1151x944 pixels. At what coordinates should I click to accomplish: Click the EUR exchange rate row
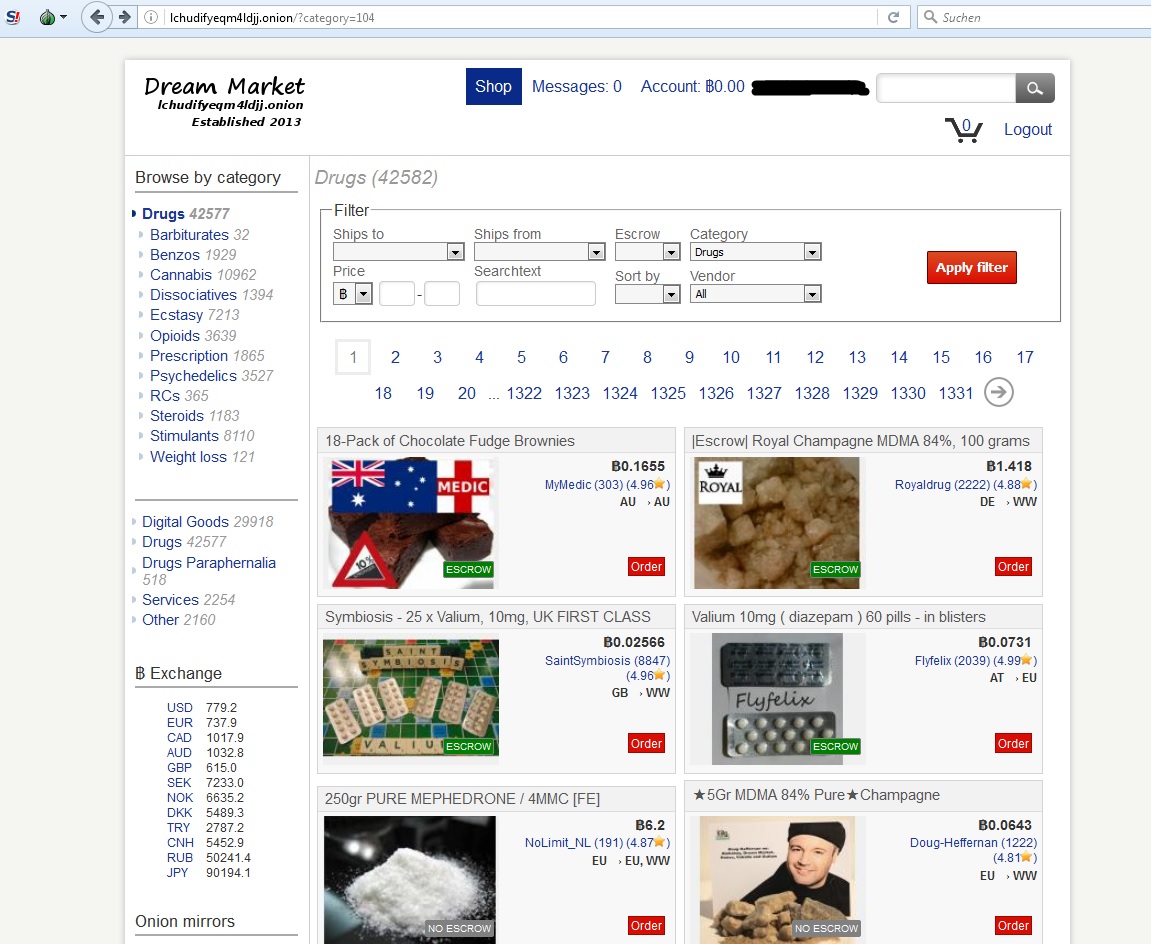[x=202, y=723]
